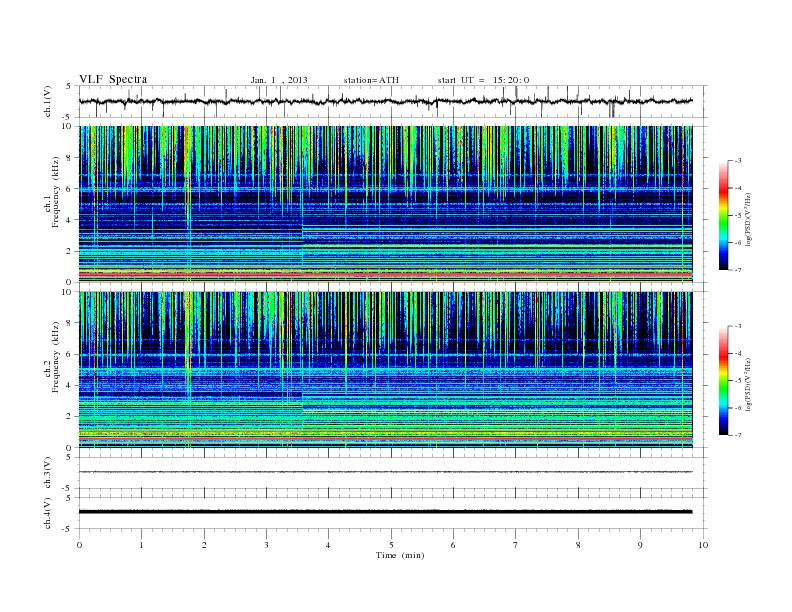Viewport: 792px width, 612px height.
Task: Click the 'ch.3(V)' axis label
Action: 47,473
